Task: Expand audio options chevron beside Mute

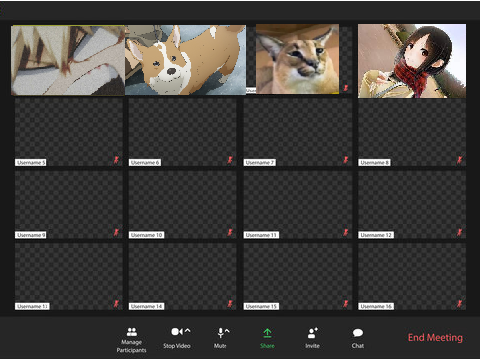Action: point(227,331)
